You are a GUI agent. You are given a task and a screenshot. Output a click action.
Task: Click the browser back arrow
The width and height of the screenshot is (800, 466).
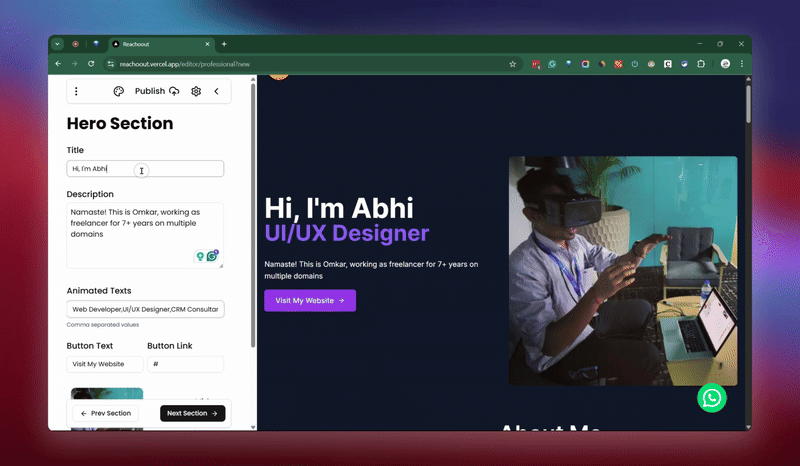click(58, 64)
